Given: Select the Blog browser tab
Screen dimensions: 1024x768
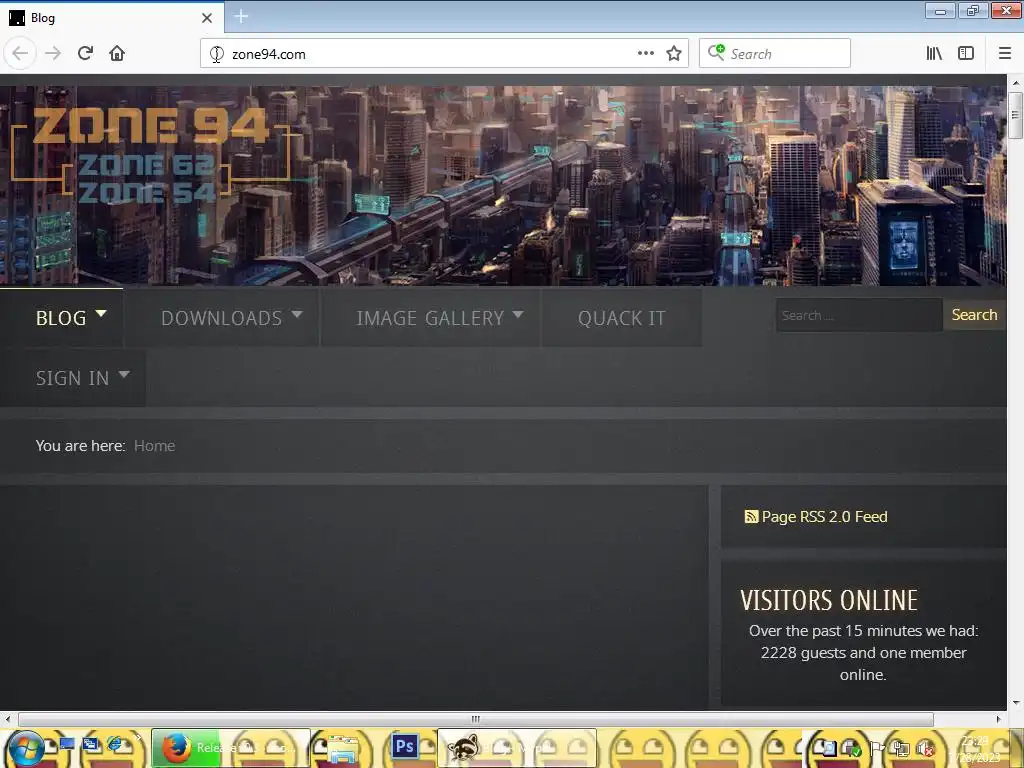Looking at the screenshot, I should pyautogui.click(x=112, y=18).
